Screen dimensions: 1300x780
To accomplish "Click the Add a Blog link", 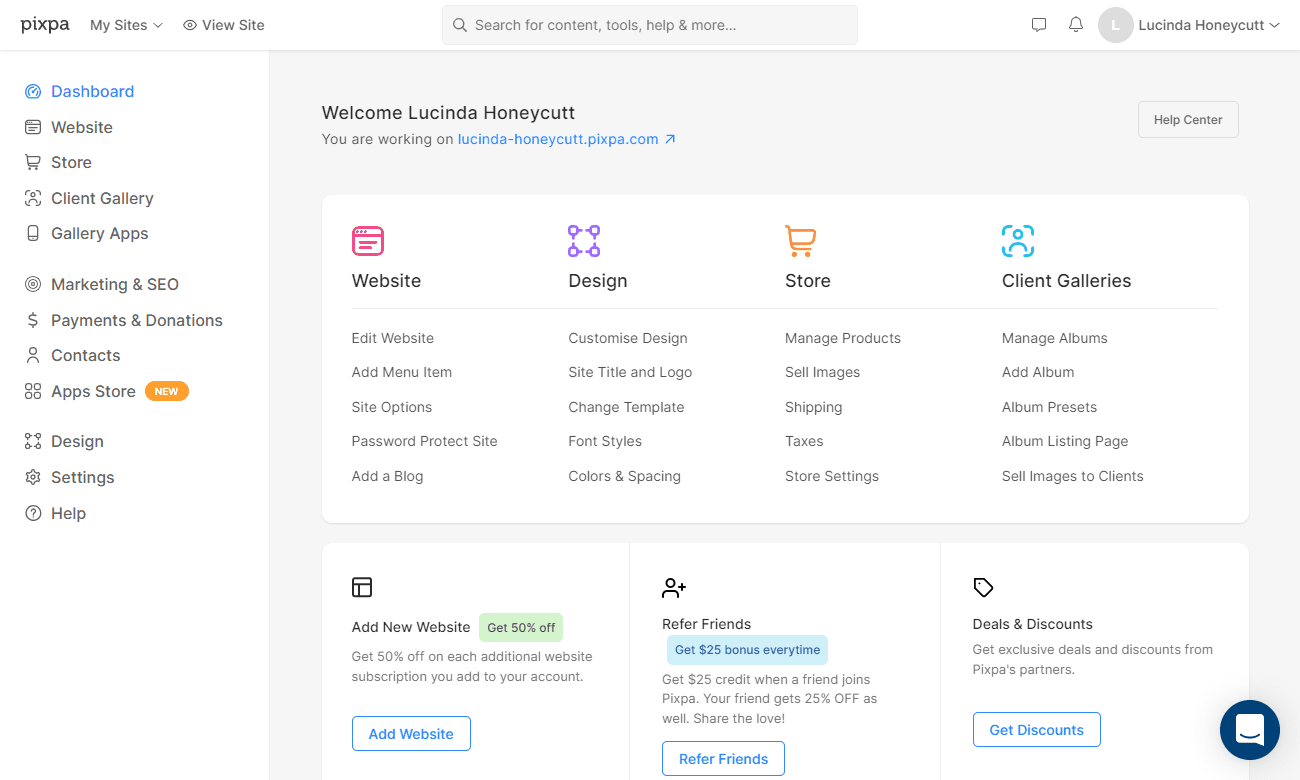I will click(387, 476).
